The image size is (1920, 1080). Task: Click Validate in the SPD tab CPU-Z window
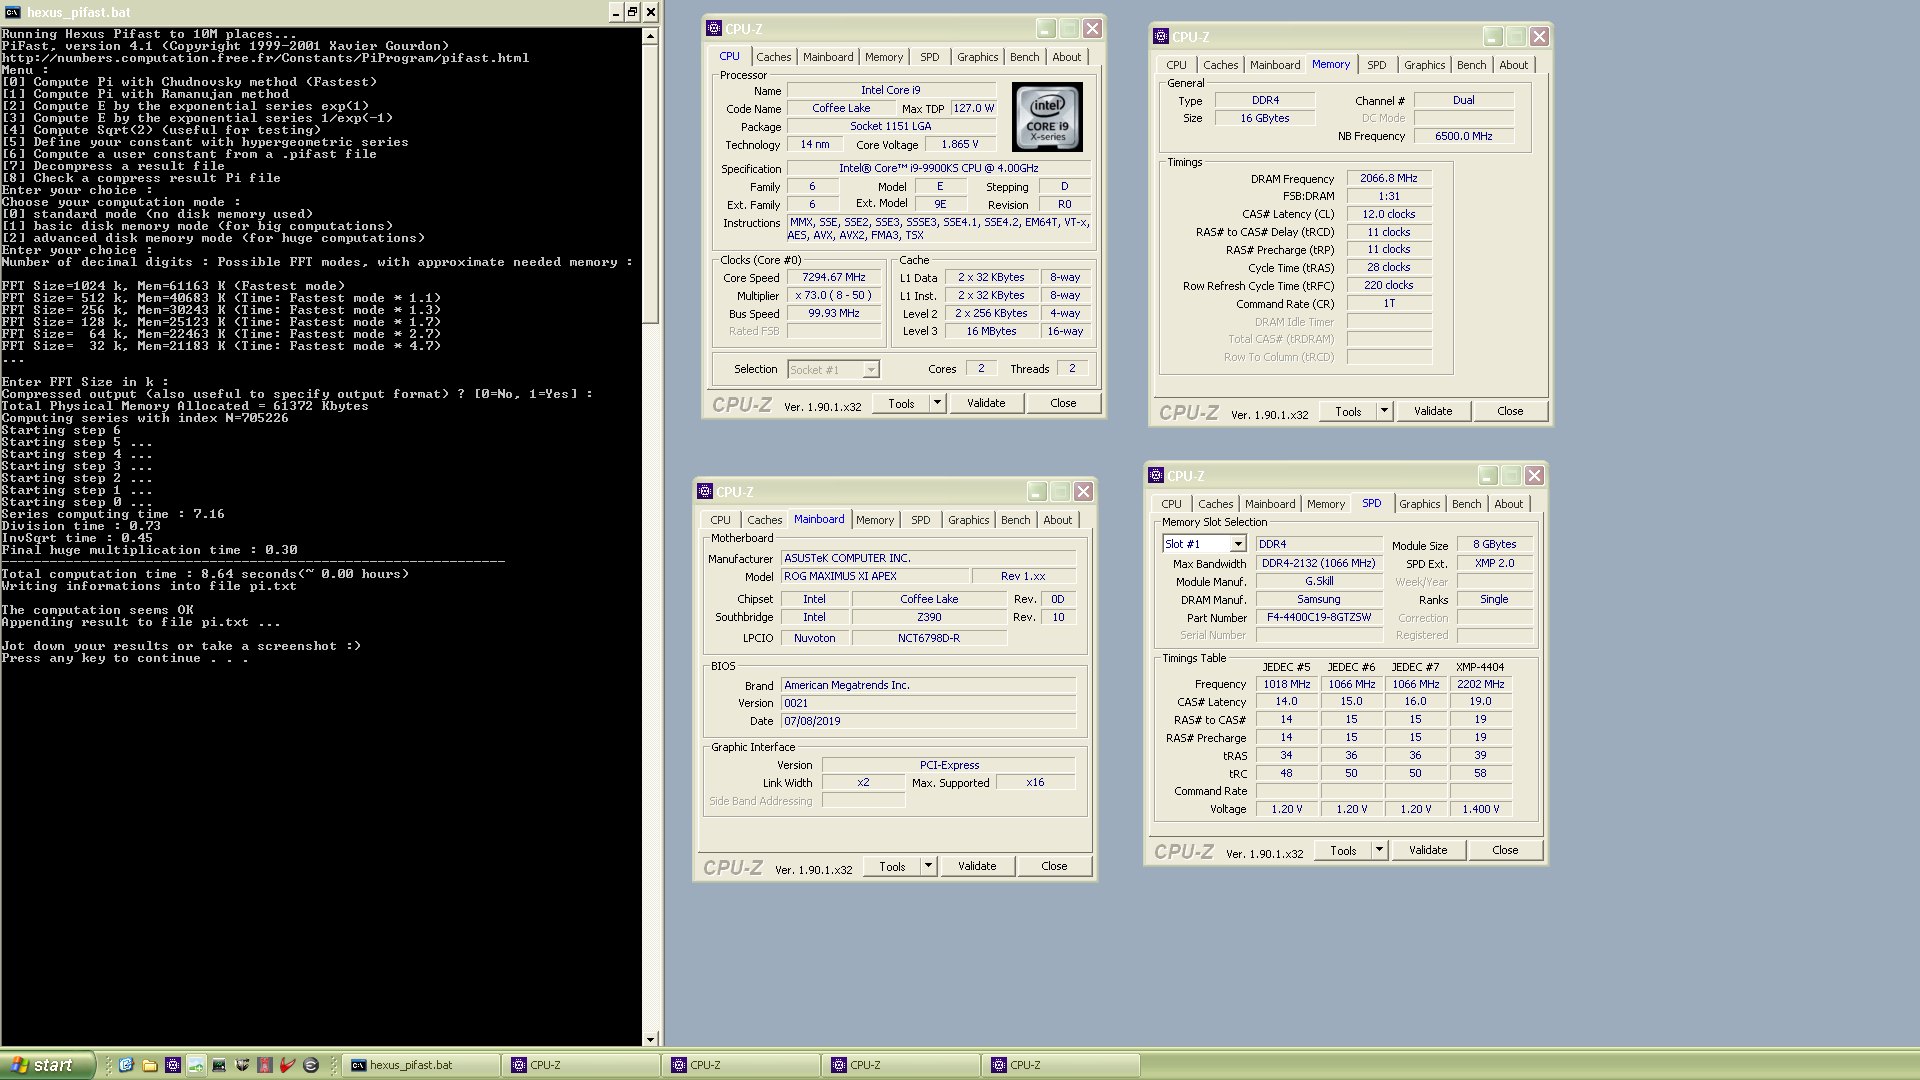1428,850
